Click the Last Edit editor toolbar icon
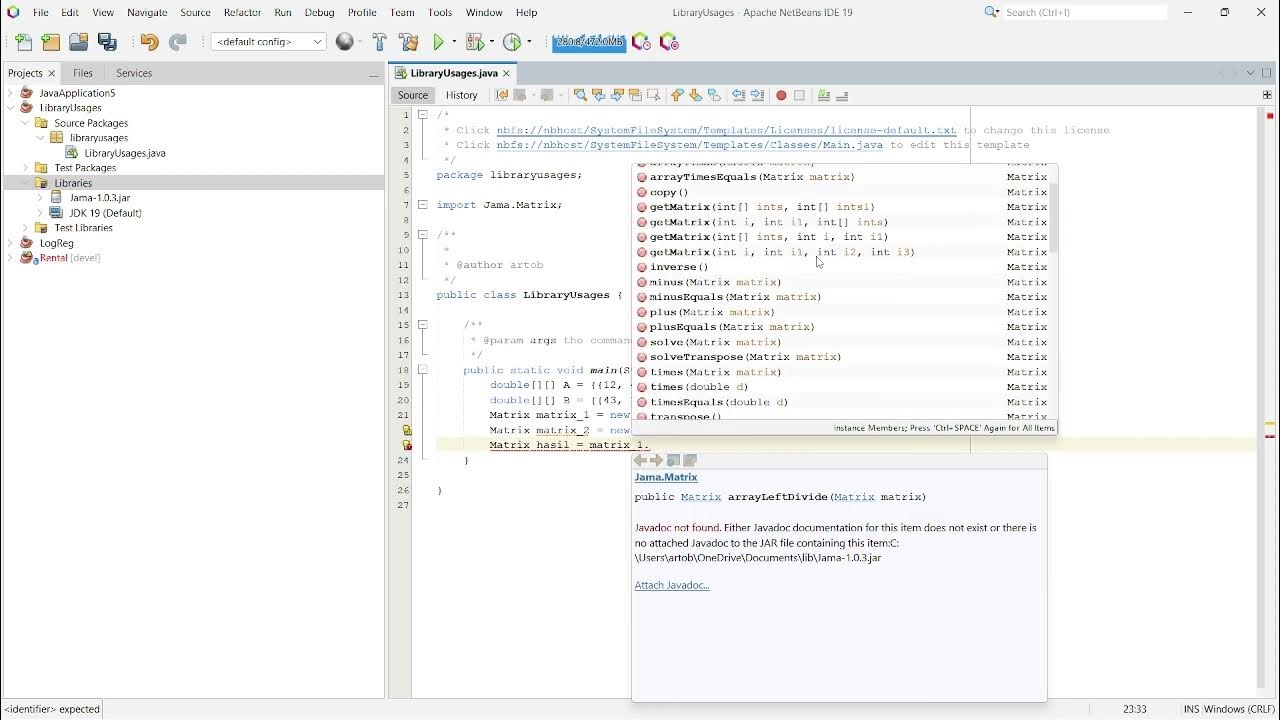 [x=502, y=95]
